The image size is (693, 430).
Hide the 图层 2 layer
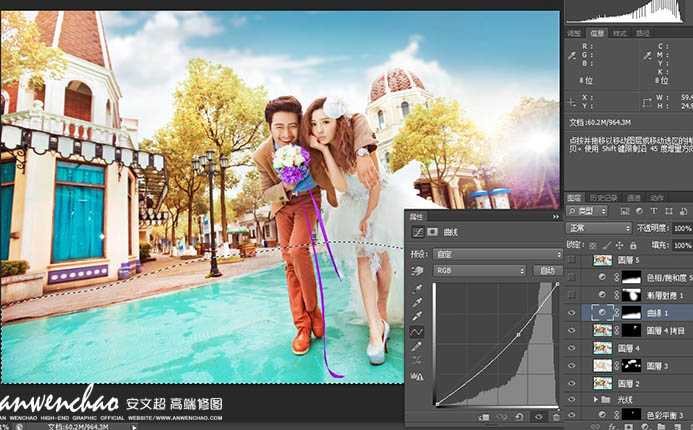pos(572,383)
